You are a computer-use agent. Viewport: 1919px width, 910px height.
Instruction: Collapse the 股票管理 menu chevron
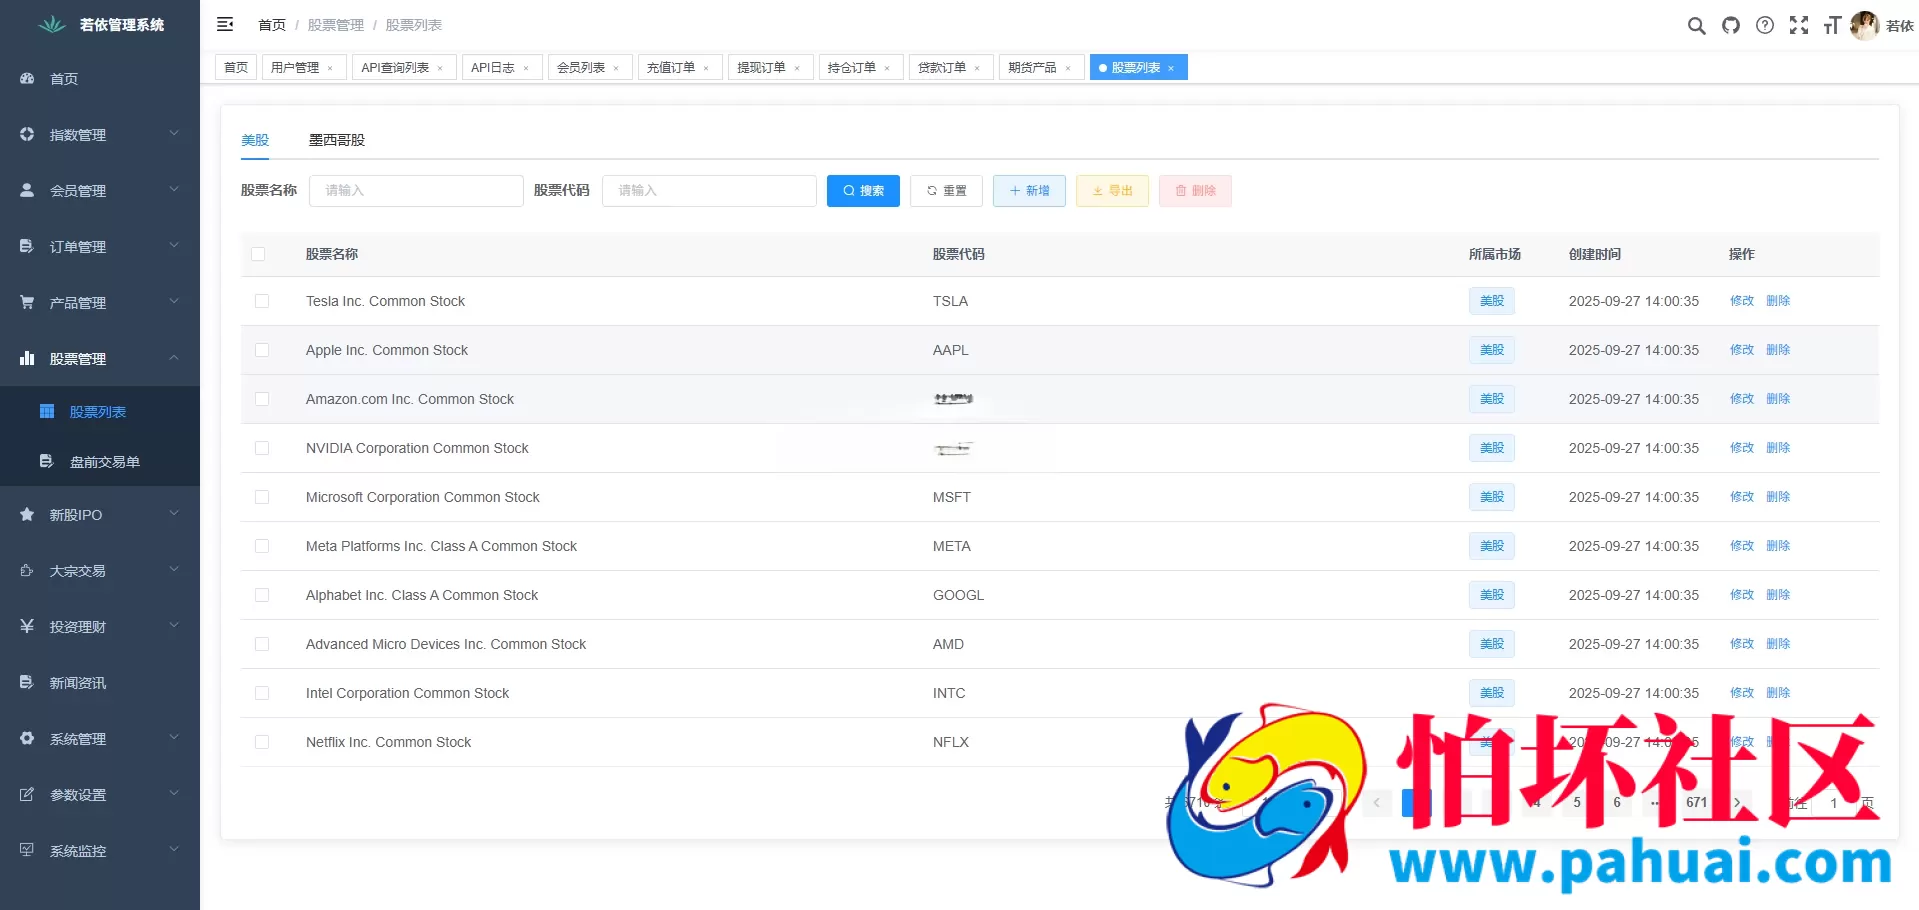pos(174,357)
